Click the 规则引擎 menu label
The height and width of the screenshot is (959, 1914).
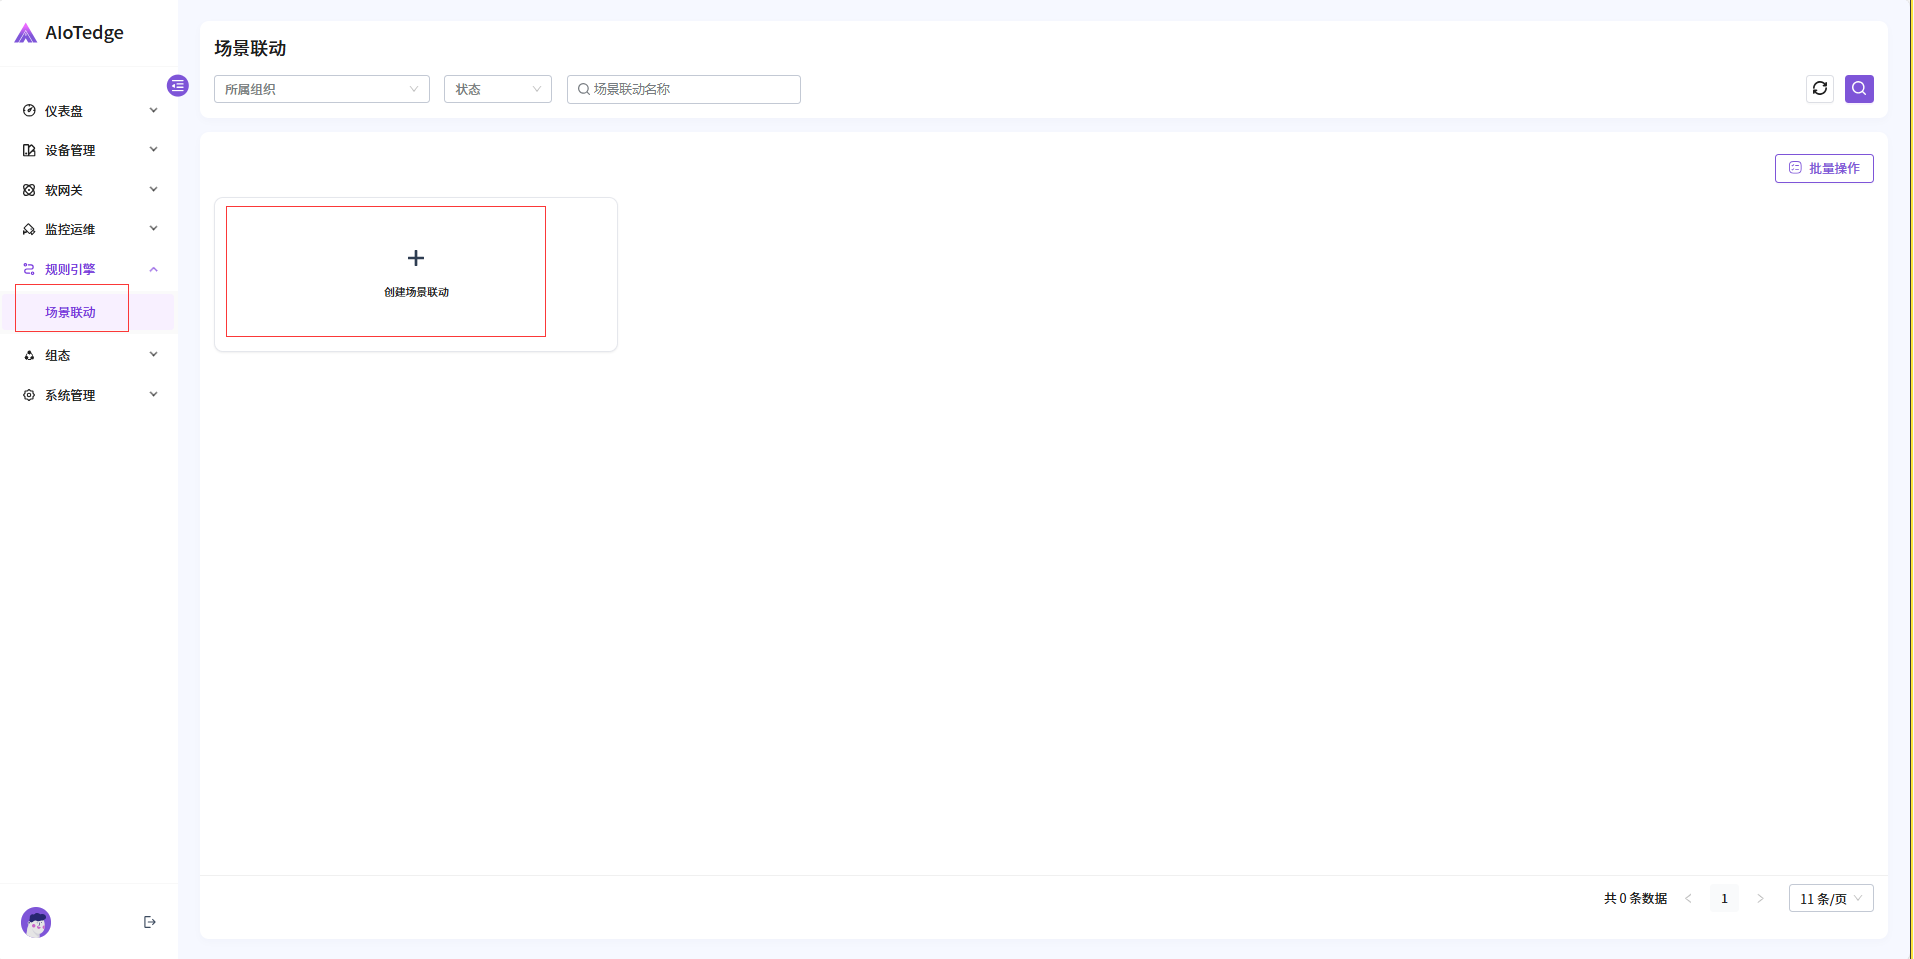click(x=70, y=269)
